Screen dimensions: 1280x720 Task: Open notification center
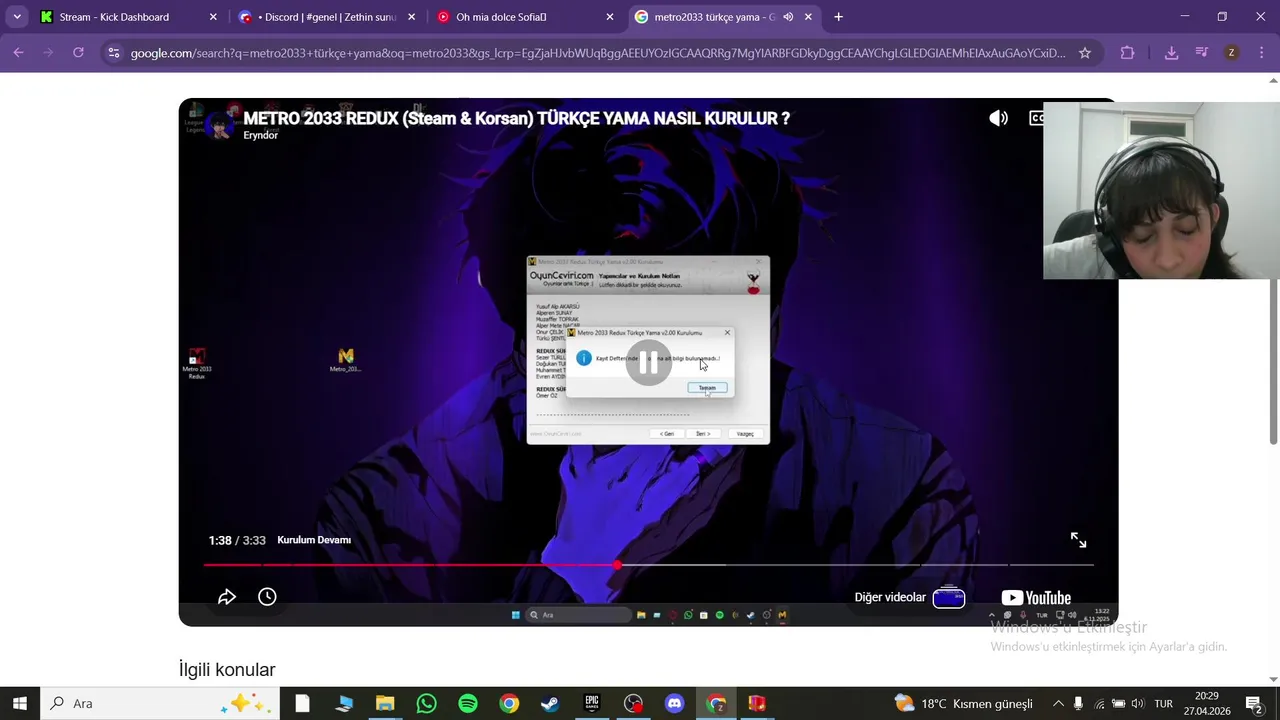point(1254,704)
